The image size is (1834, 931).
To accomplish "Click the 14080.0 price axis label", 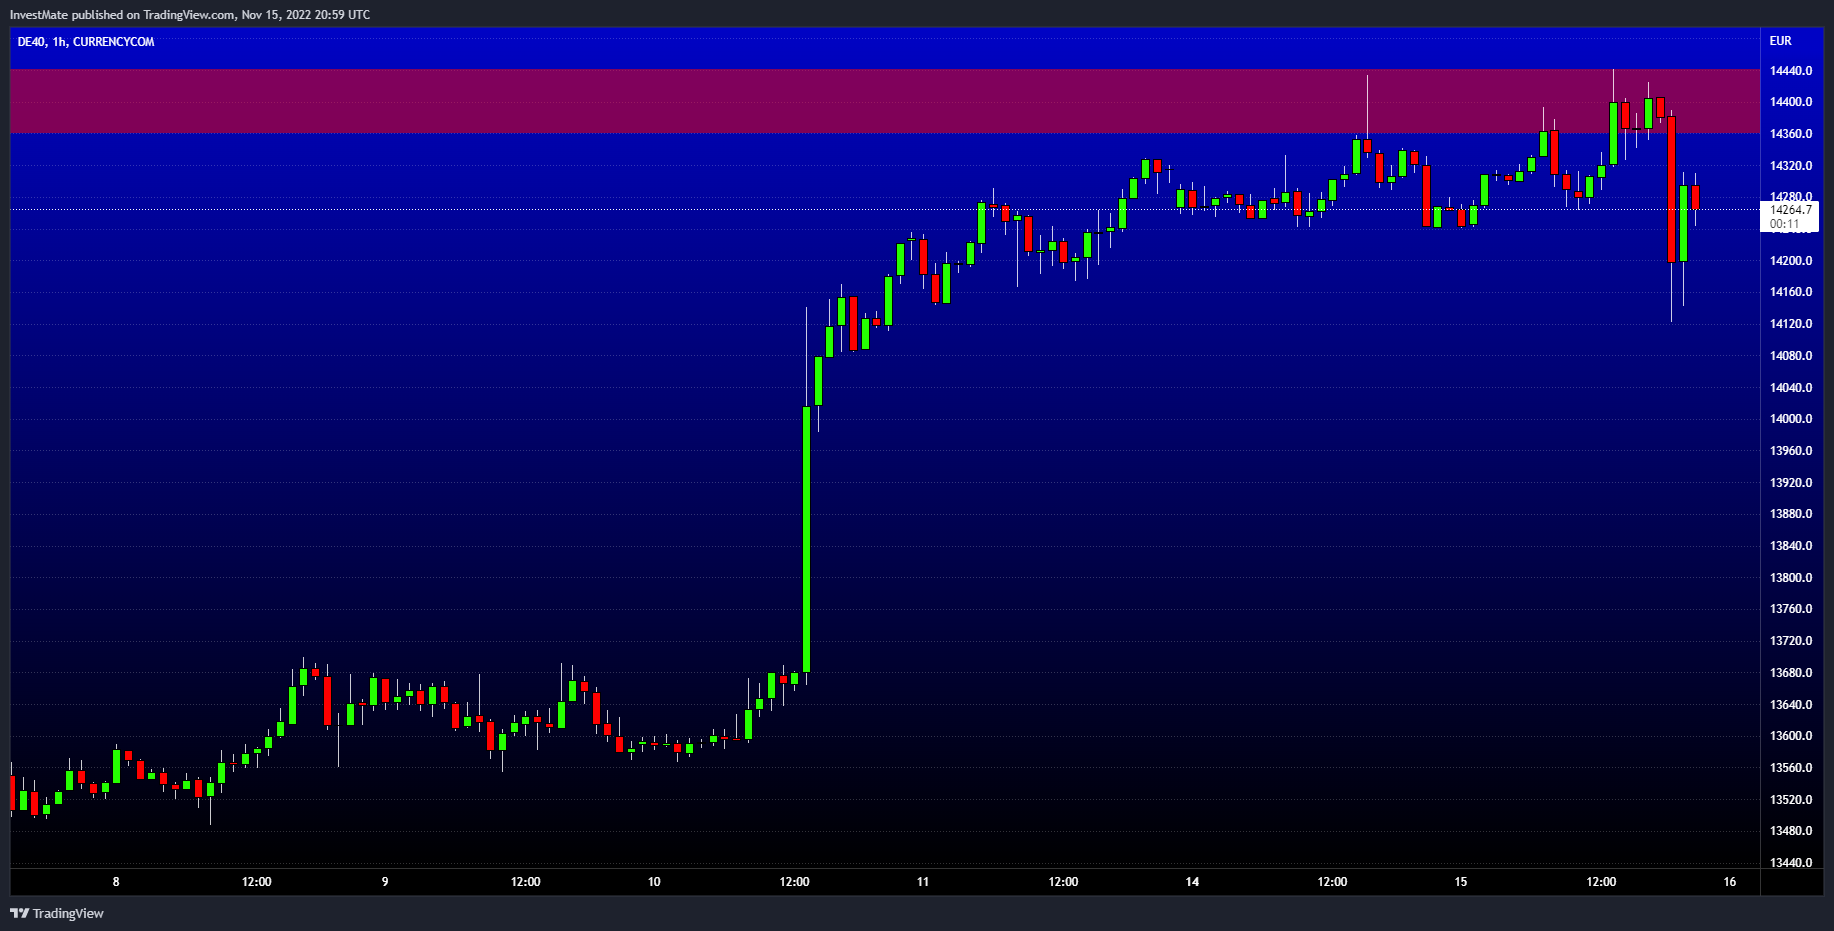I will pyautogui.click(x=1791, y=356).
